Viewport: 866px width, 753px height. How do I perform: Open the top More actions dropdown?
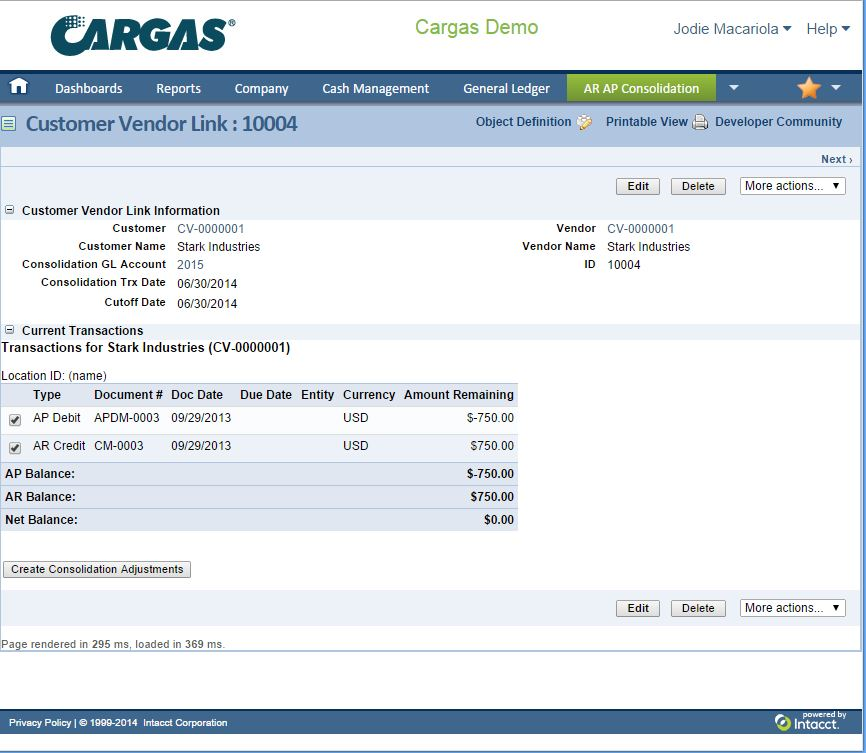point(793,186)
